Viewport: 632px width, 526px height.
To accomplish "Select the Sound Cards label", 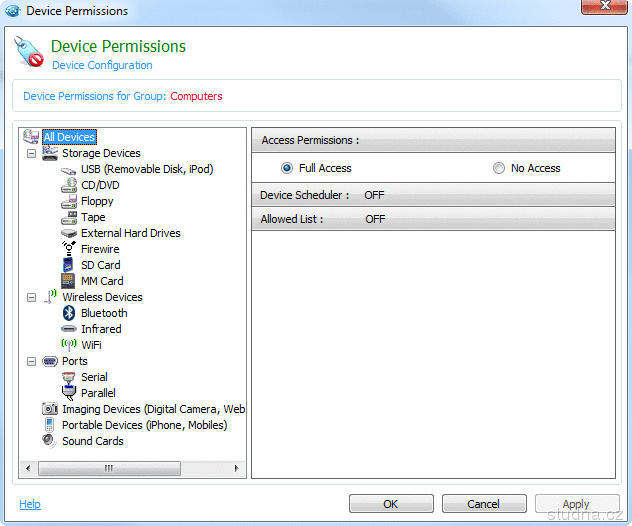I will coord(93,441).
